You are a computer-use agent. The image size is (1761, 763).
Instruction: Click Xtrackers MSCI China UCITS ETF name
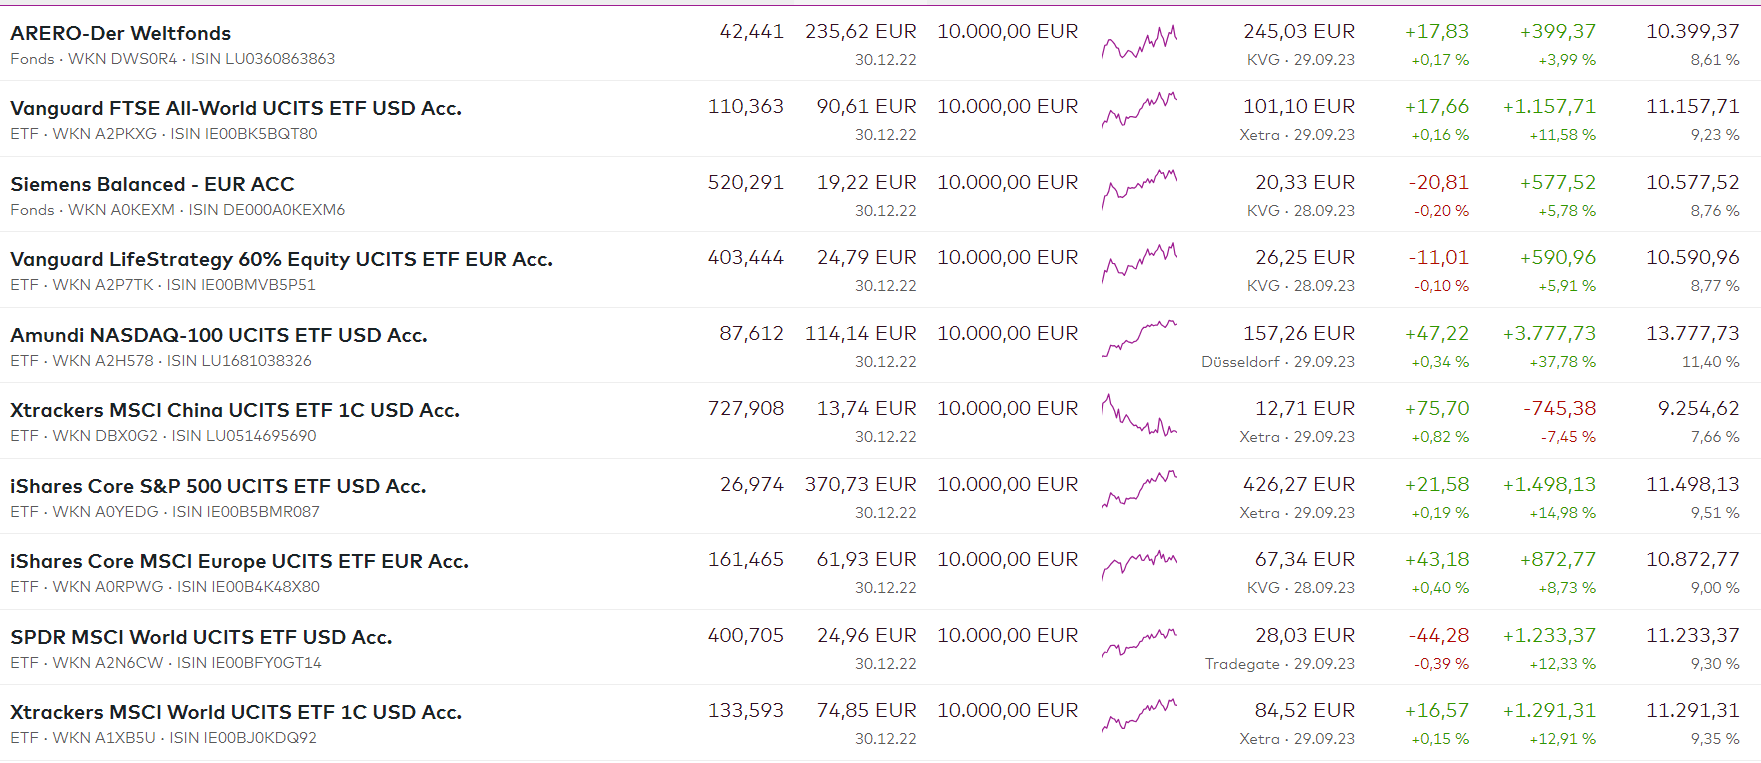235,410
